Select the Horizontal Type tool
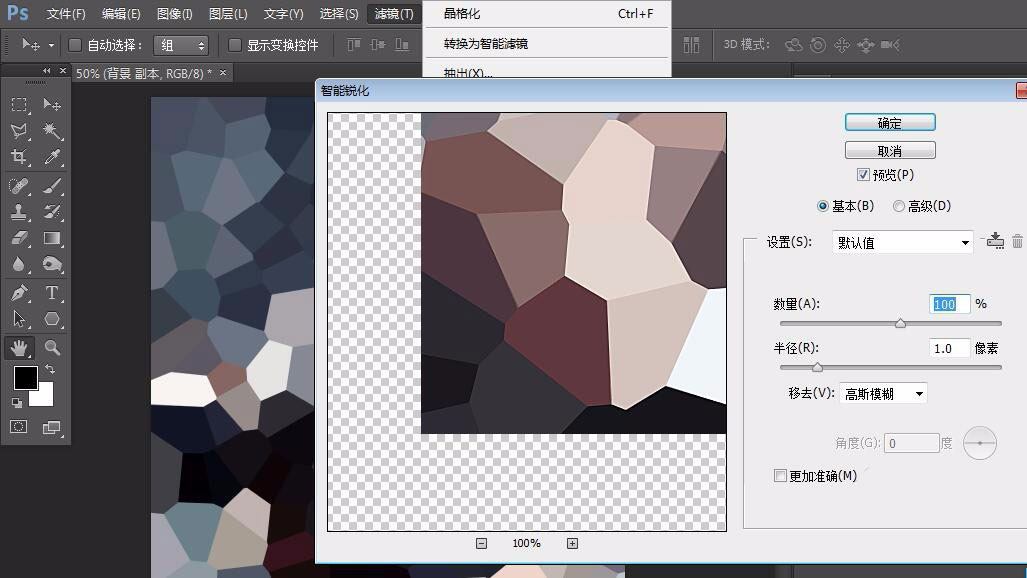This screenshot has width=1027, height=578. pyautogui.click(x=52, y=293)
